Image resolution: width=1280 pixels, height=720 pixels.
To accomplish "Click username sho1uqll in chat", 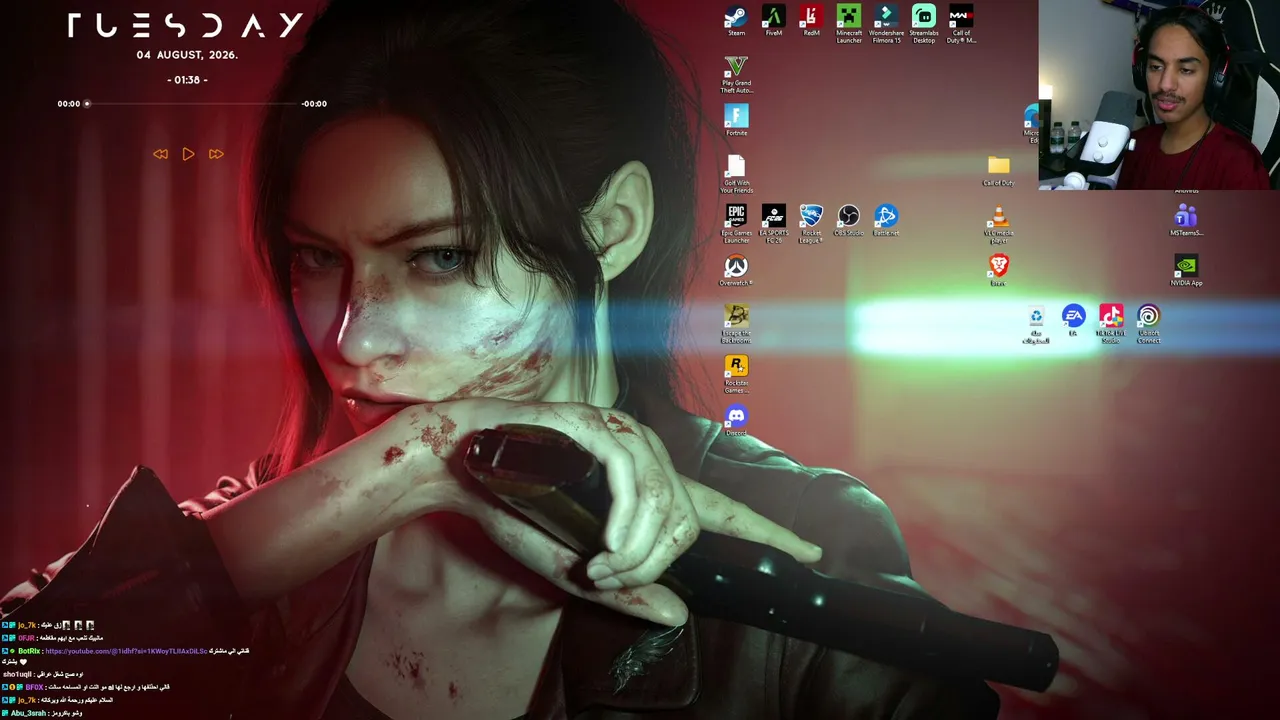I will pos(19,674).
